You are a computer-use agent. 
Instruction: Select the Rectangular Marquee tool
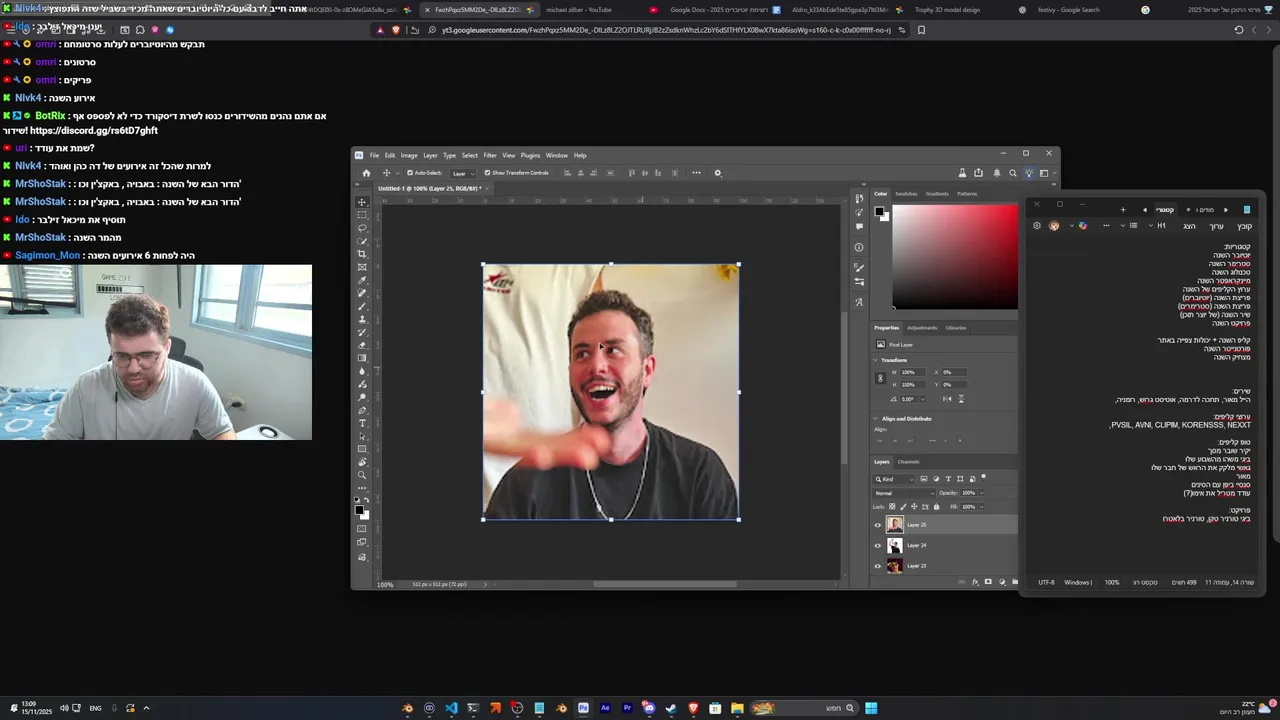(361, 215)
